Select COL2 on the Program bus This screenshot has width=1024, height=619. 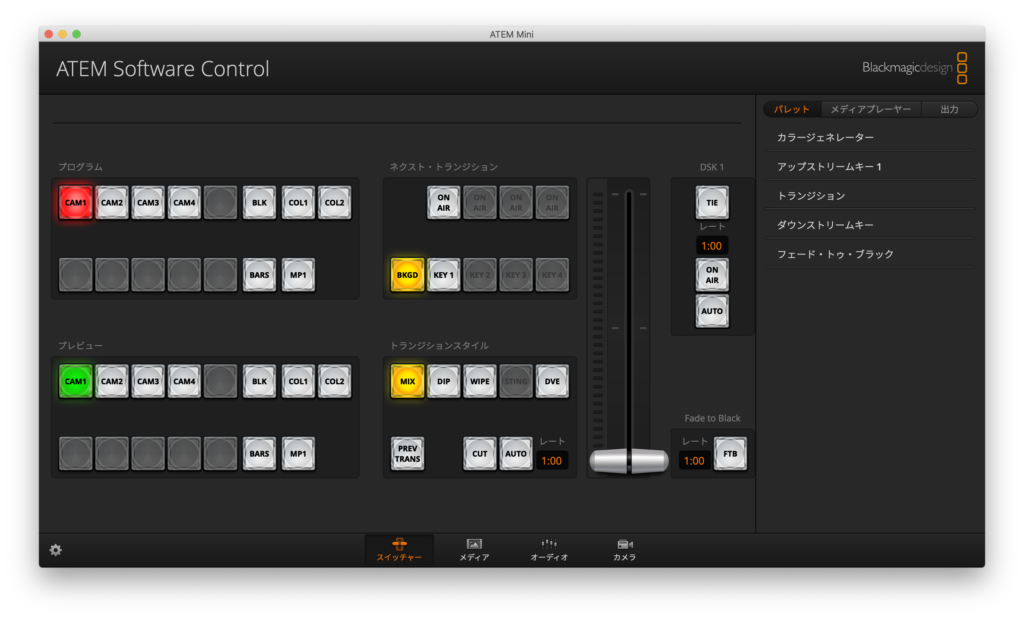coord(334,202)
